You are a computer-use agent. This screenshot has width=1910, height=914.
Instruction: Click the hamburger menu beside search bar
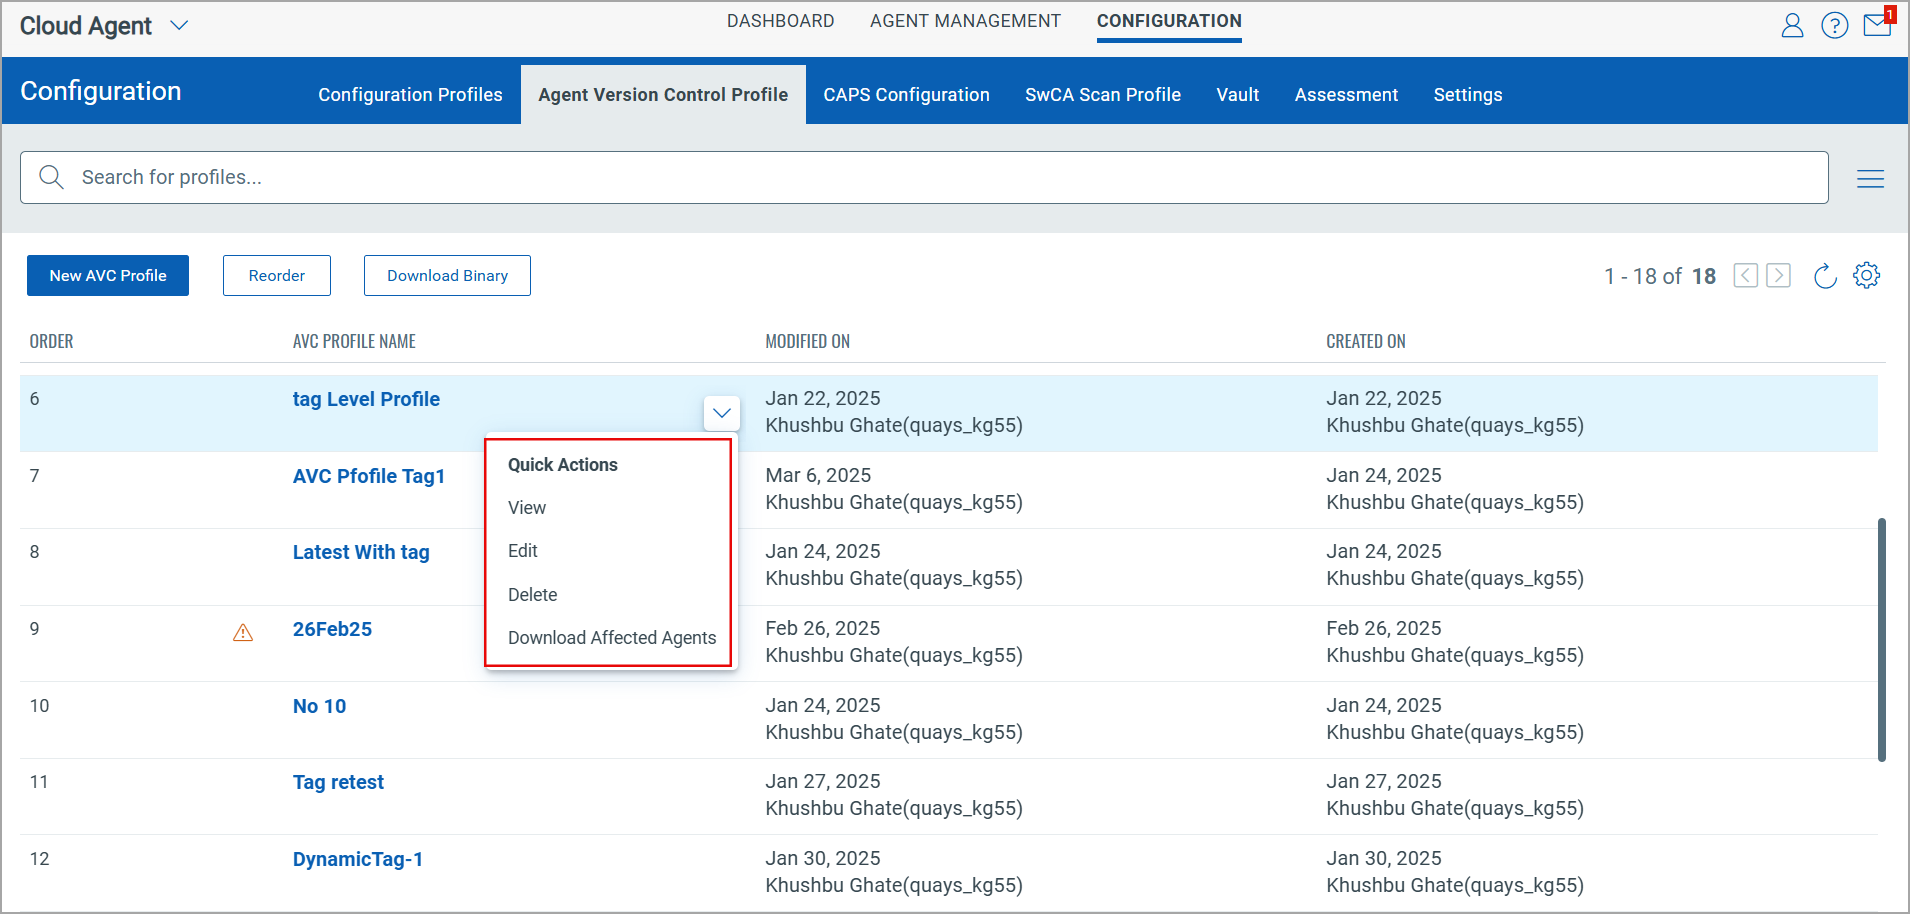coord(1870,179)
